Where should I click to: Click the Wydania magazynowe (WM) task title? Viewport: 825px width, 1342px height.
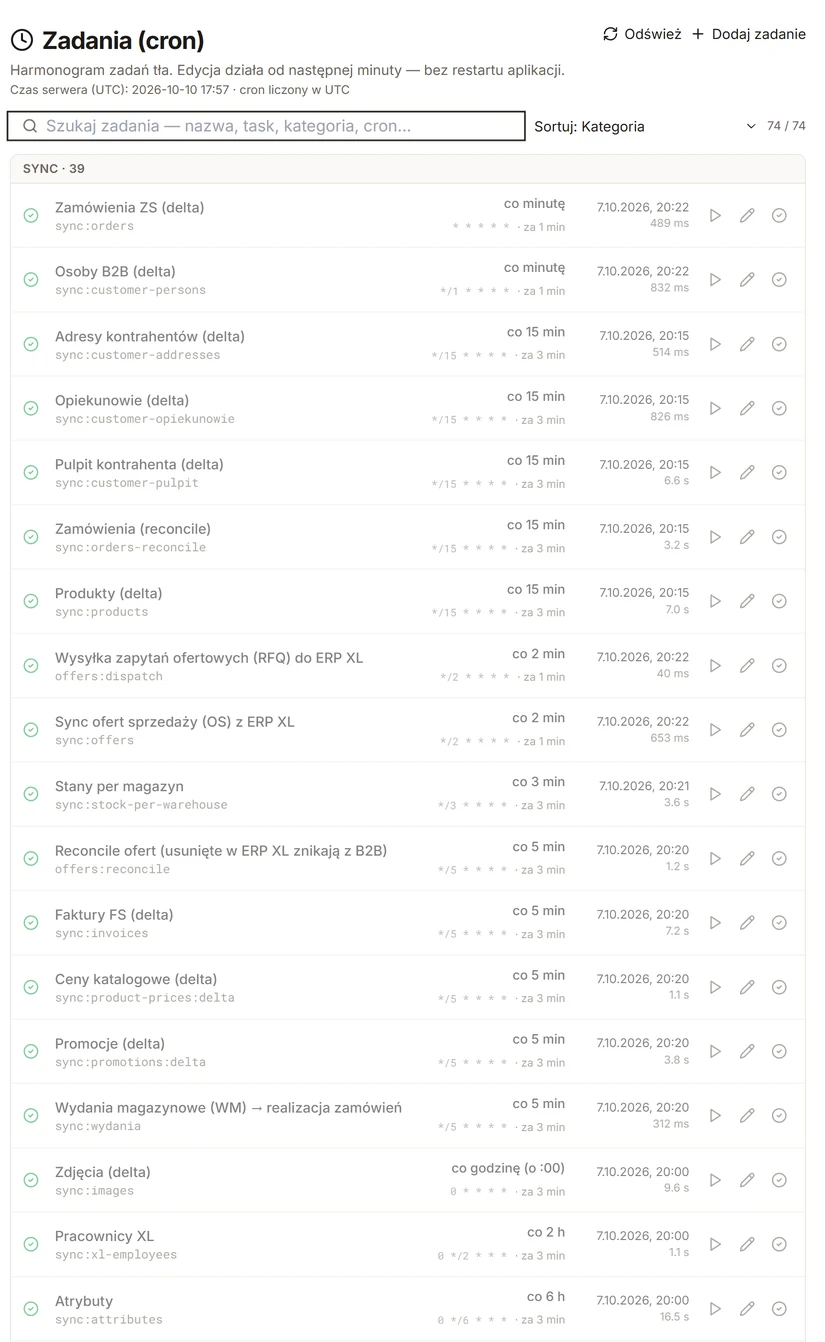pos(228,1108)
